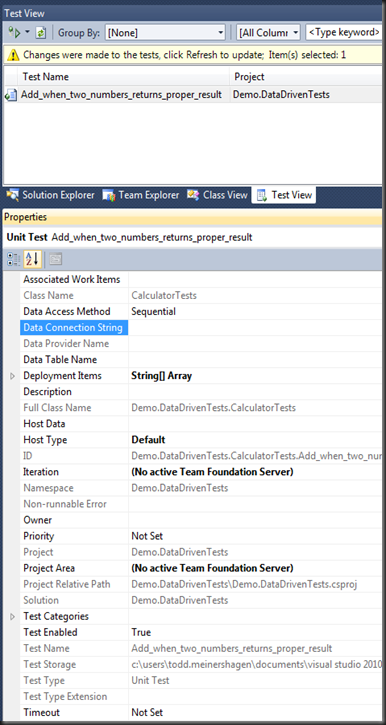Select the Data Access Method property
This screenshot has width=386, height=725.
tap(67, 312)
